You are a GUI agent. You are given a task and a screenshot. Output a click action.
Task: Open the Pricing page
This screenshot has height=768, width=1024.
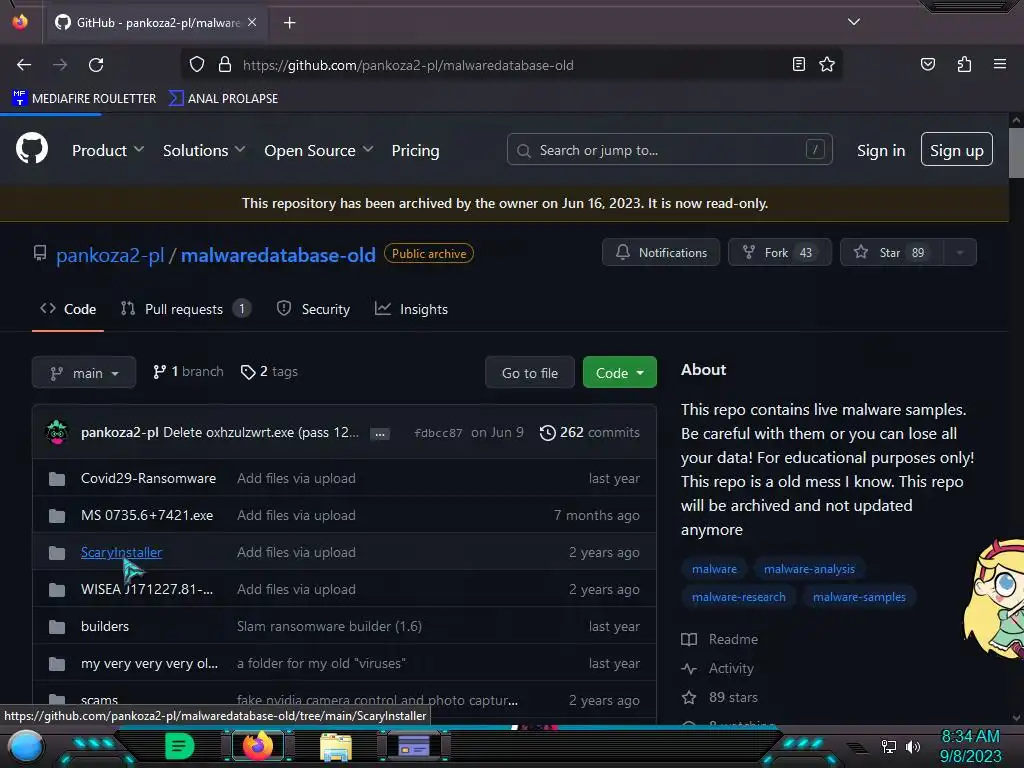415,150
